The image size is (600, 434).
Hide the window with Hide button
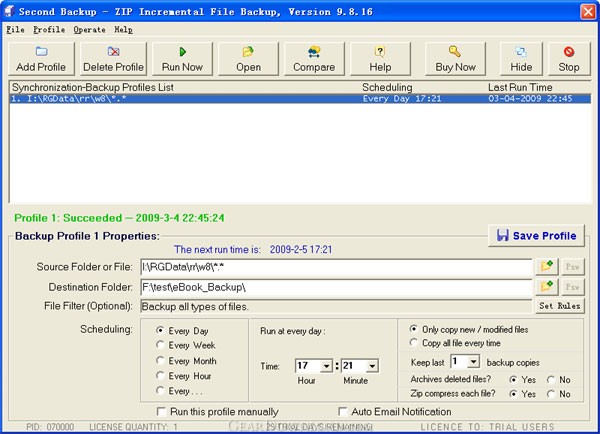[x=521, y=59]
